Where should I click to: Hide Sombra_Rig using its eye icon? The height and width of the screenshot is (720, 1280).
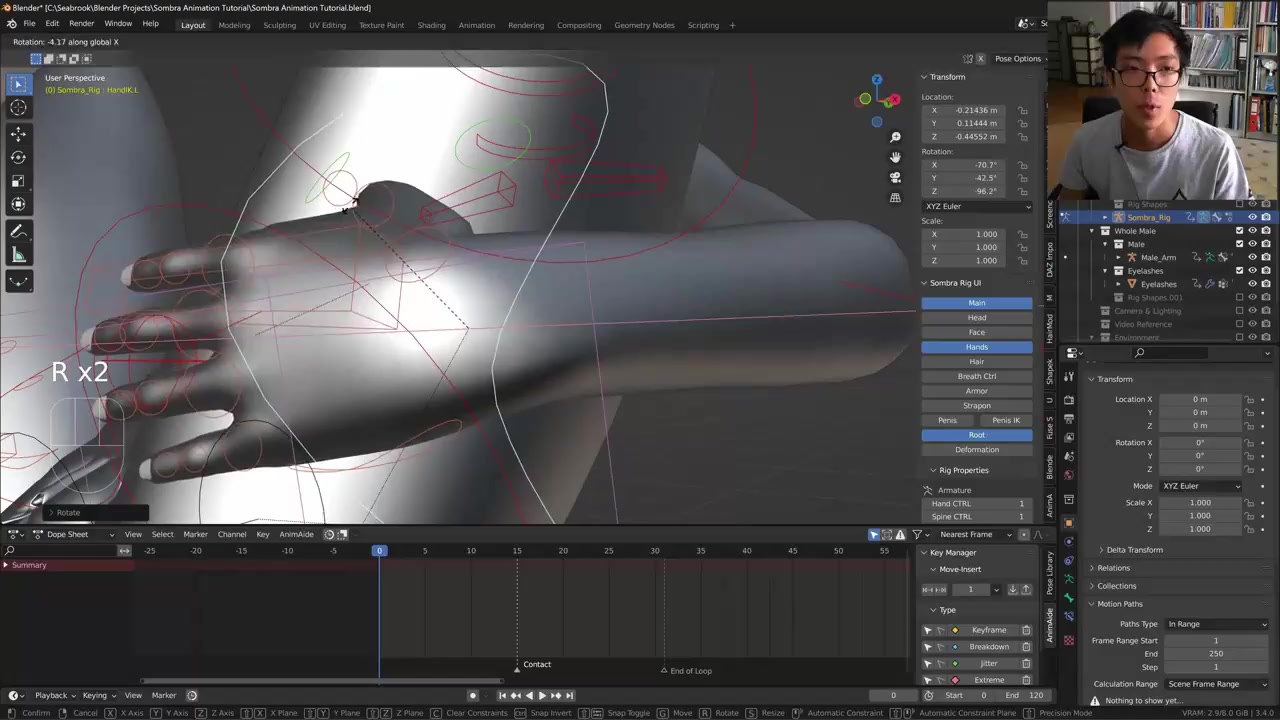(1252, 217)
